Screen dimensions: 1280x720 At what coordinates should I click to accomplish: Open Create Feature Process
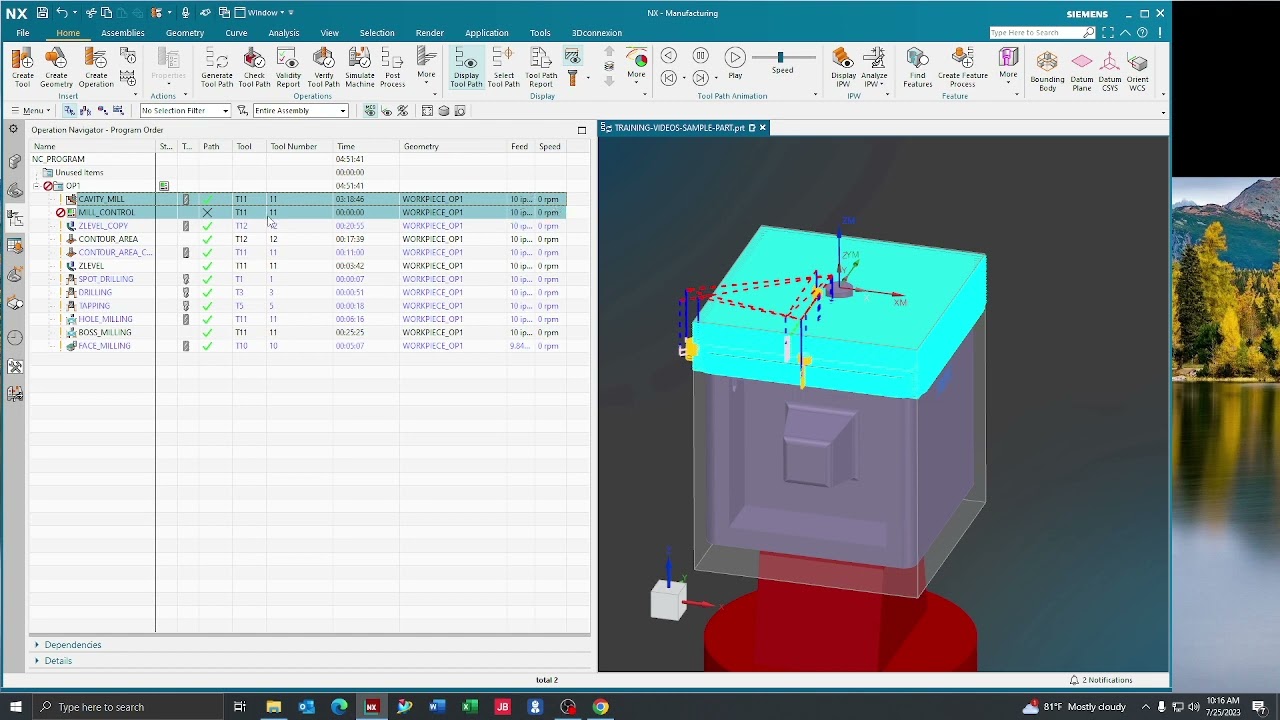pyautogui.click(x=963, y=67)
